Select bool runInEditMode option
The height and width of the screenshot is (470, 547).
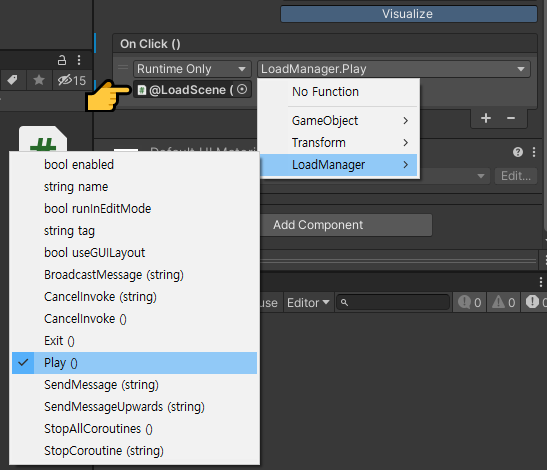tap(134, 209)
